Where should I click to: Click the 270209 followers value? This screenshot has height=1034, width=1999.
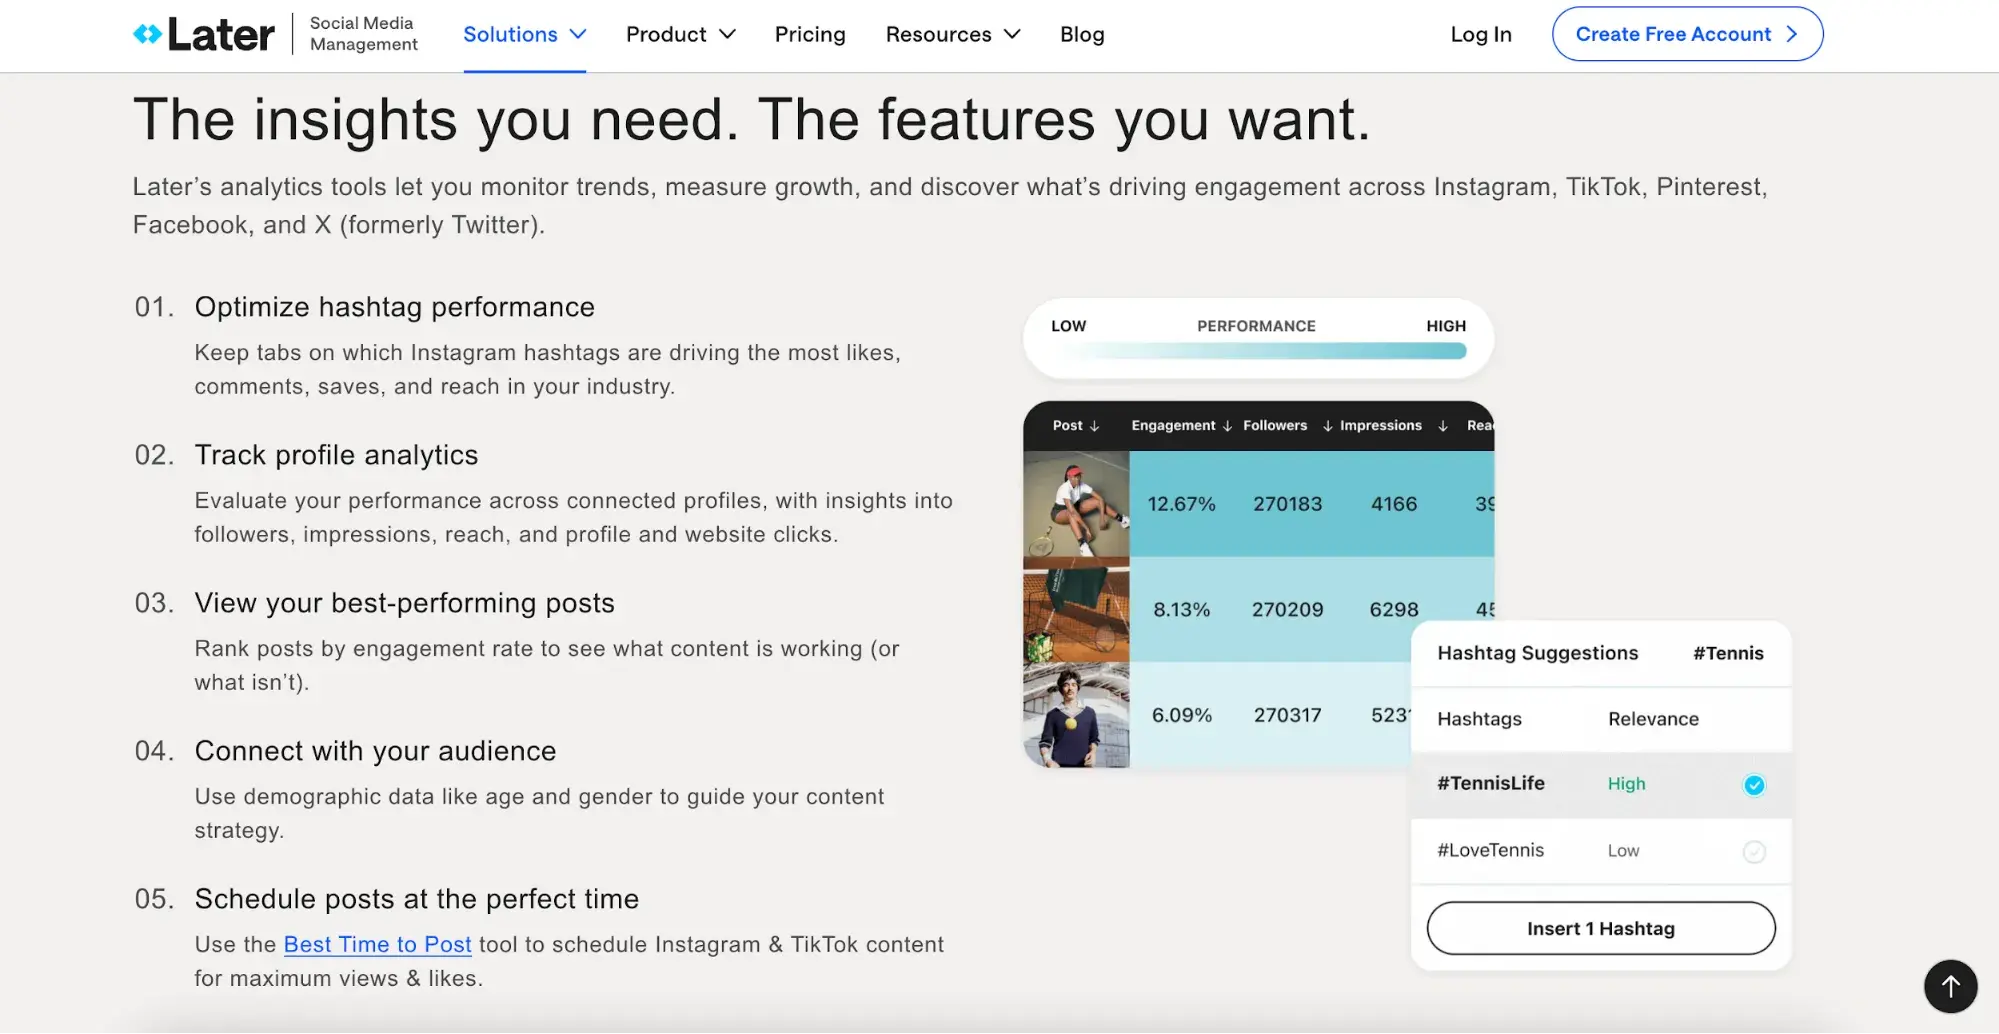coord(1287,610)
